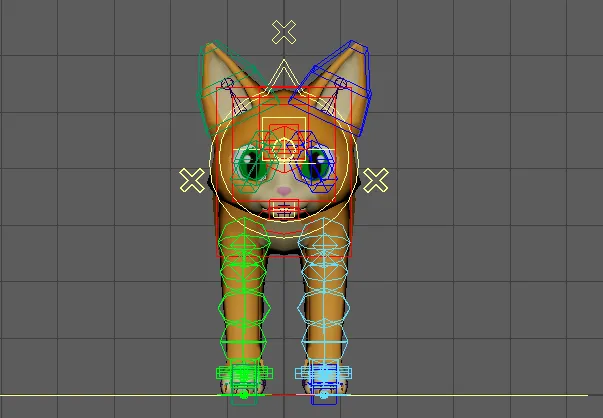Click the small circle at the blue ear's base
Image resolution: width=603 pixels, height=418 pixels.
click(341, 84)
